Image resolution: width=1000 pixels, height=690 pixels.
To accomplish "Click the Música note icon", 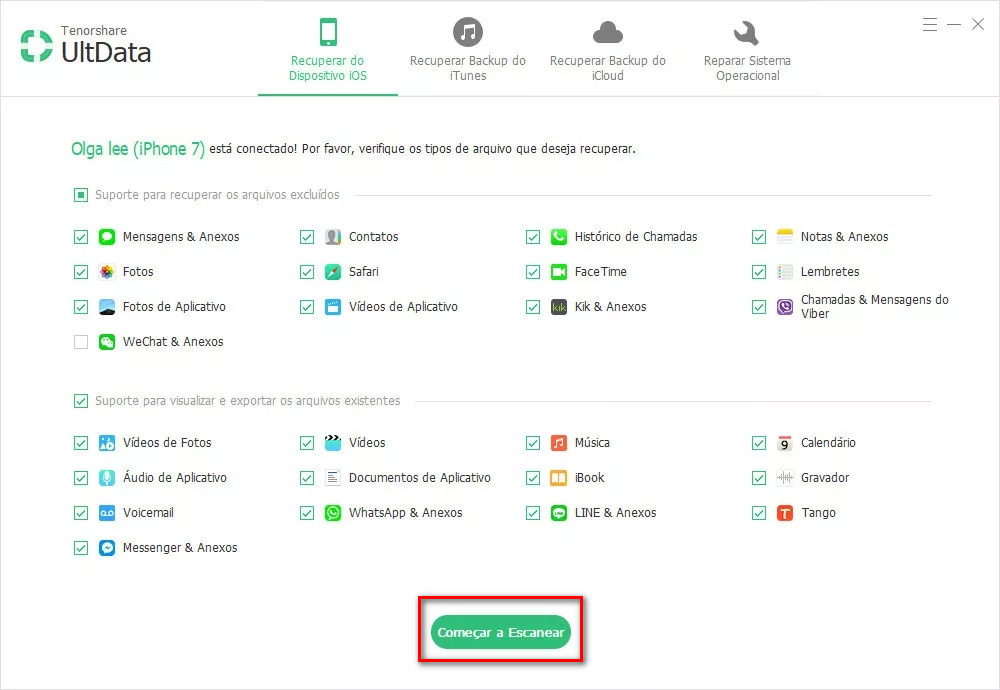I will [559, 443].
